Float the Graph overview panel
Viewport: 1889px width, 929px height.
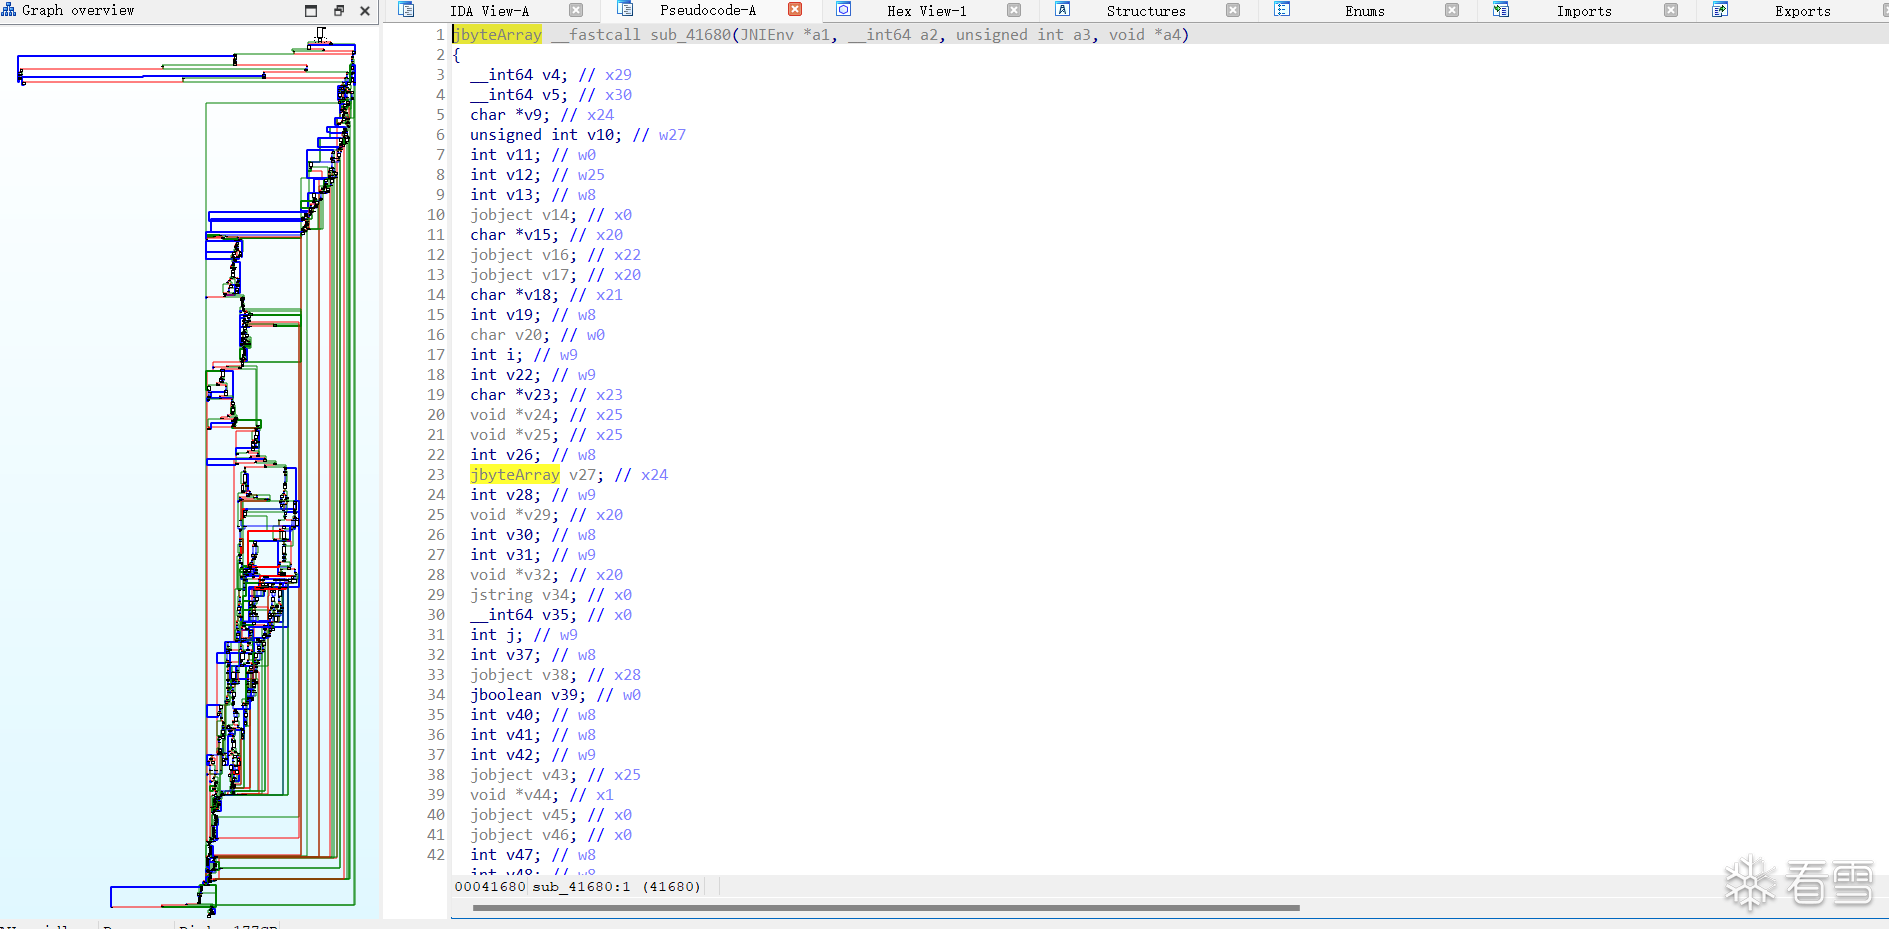pyautogui.click(x=339, y=11)
